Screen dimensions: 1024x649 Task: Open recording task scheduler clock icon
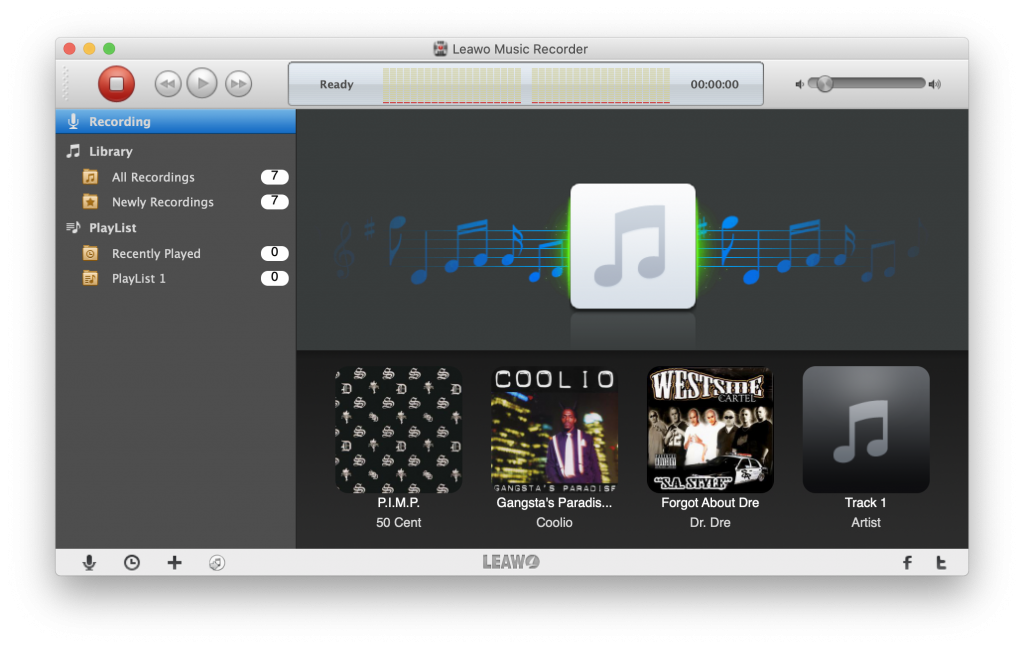click(132, 563)
